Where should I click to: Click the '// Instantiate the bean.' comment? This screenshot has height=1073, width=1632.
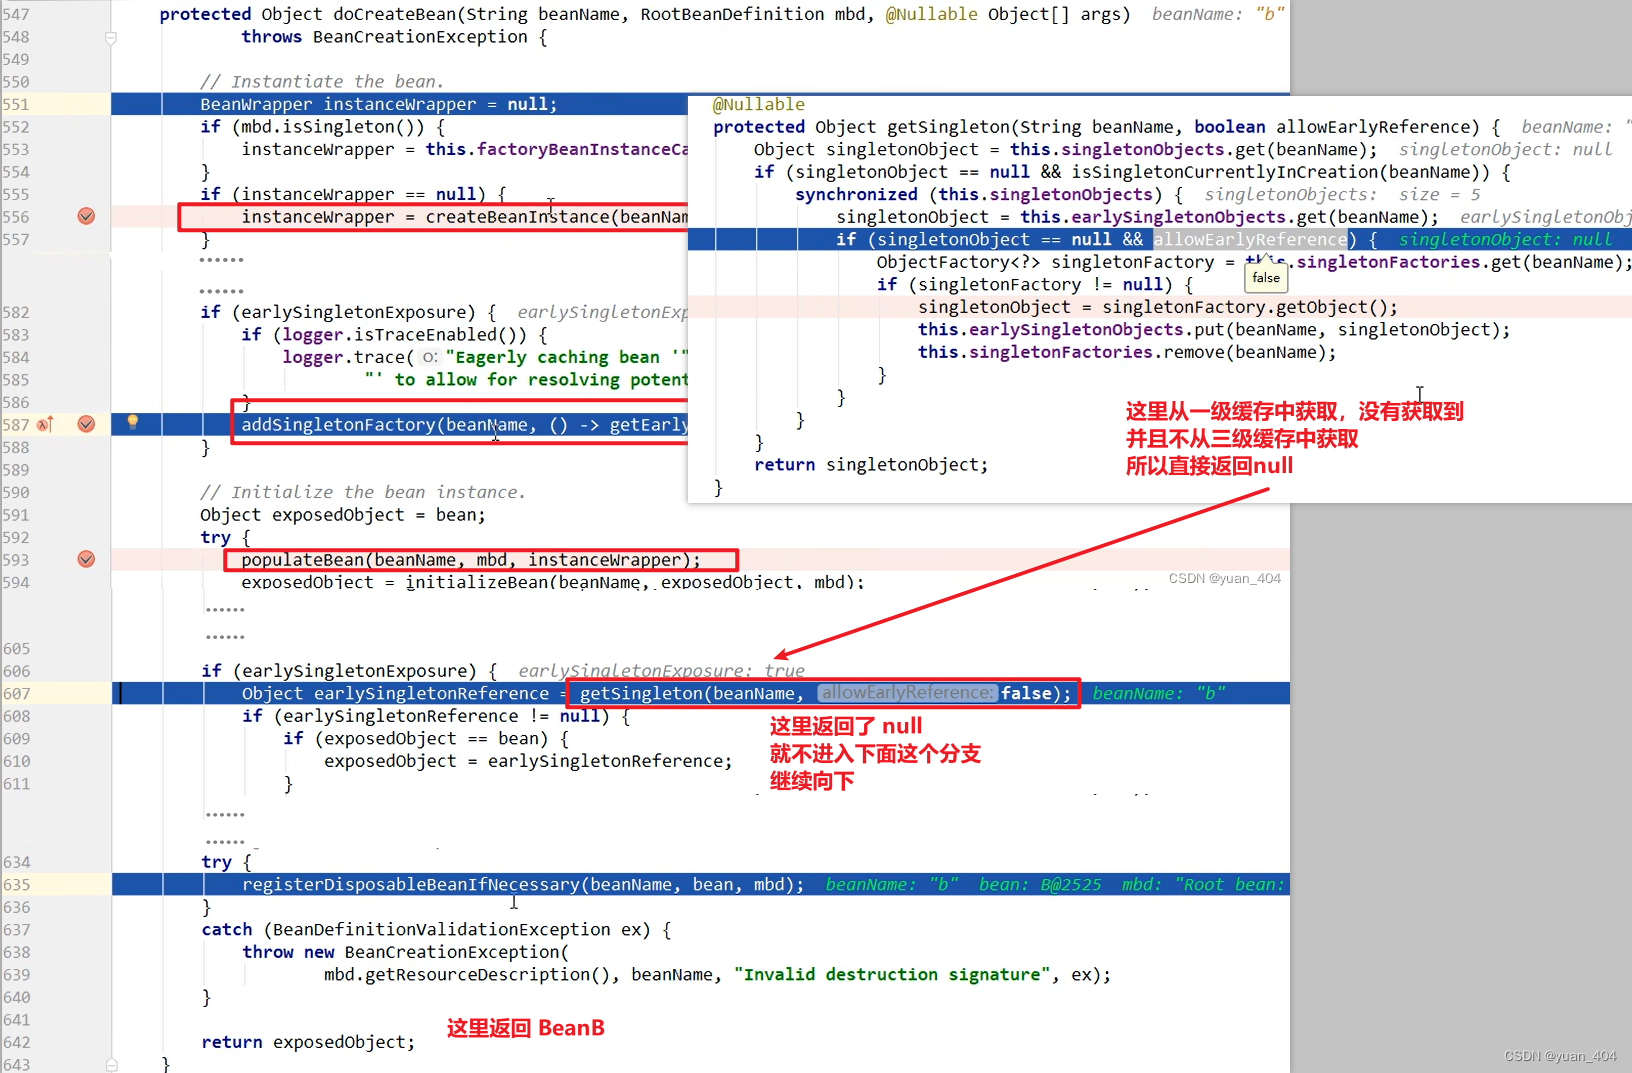(321, 82)
